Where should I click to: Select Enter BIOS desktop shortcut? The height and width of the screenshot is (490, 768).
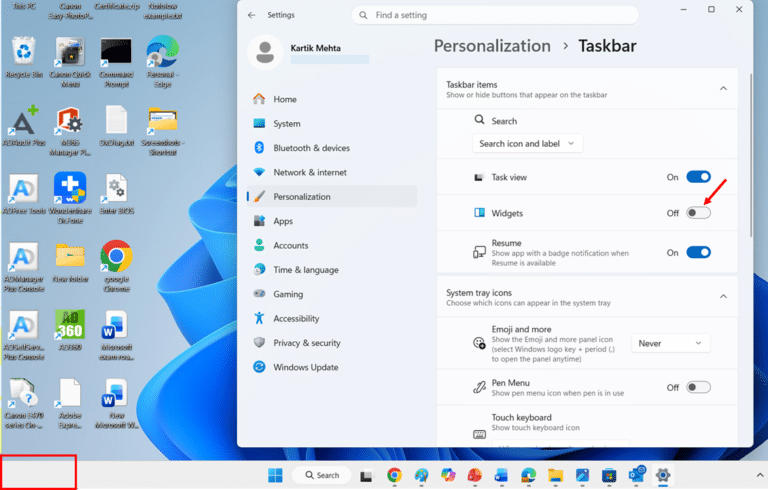(117, 194)
